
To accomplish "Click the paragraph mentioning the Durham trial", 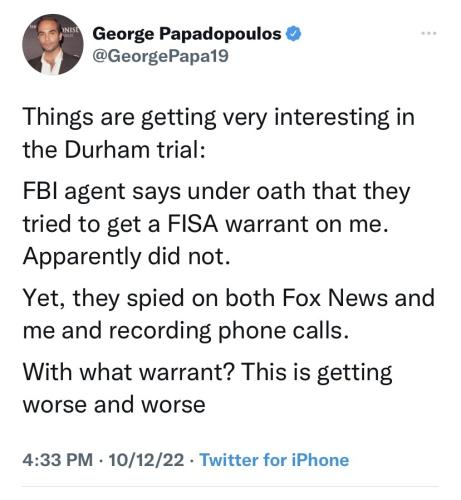I will pos(218,134).
